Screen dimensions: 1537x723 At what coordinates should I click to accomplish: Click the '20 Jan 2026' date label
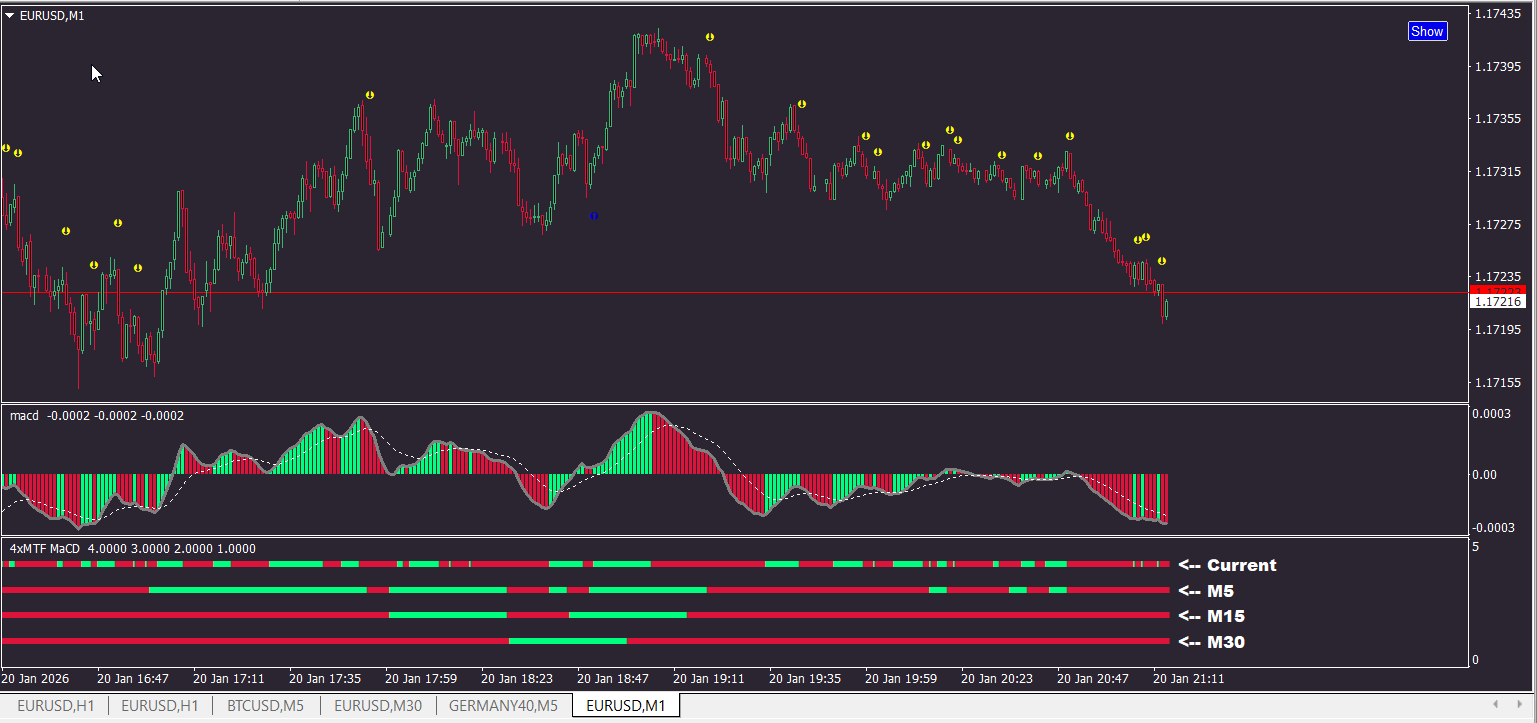tap(36, 678)
